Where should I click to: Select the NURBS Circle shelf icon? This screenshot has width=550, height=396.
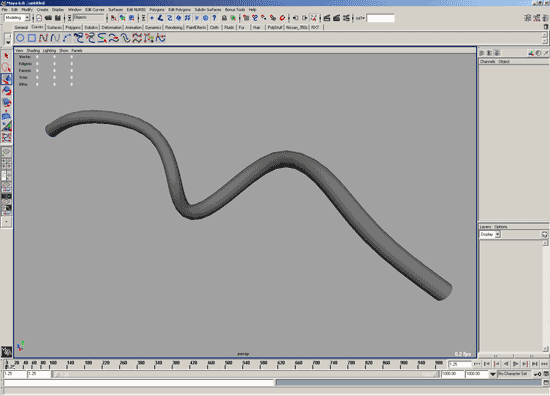pyautogui.click(x=20, y=38)
